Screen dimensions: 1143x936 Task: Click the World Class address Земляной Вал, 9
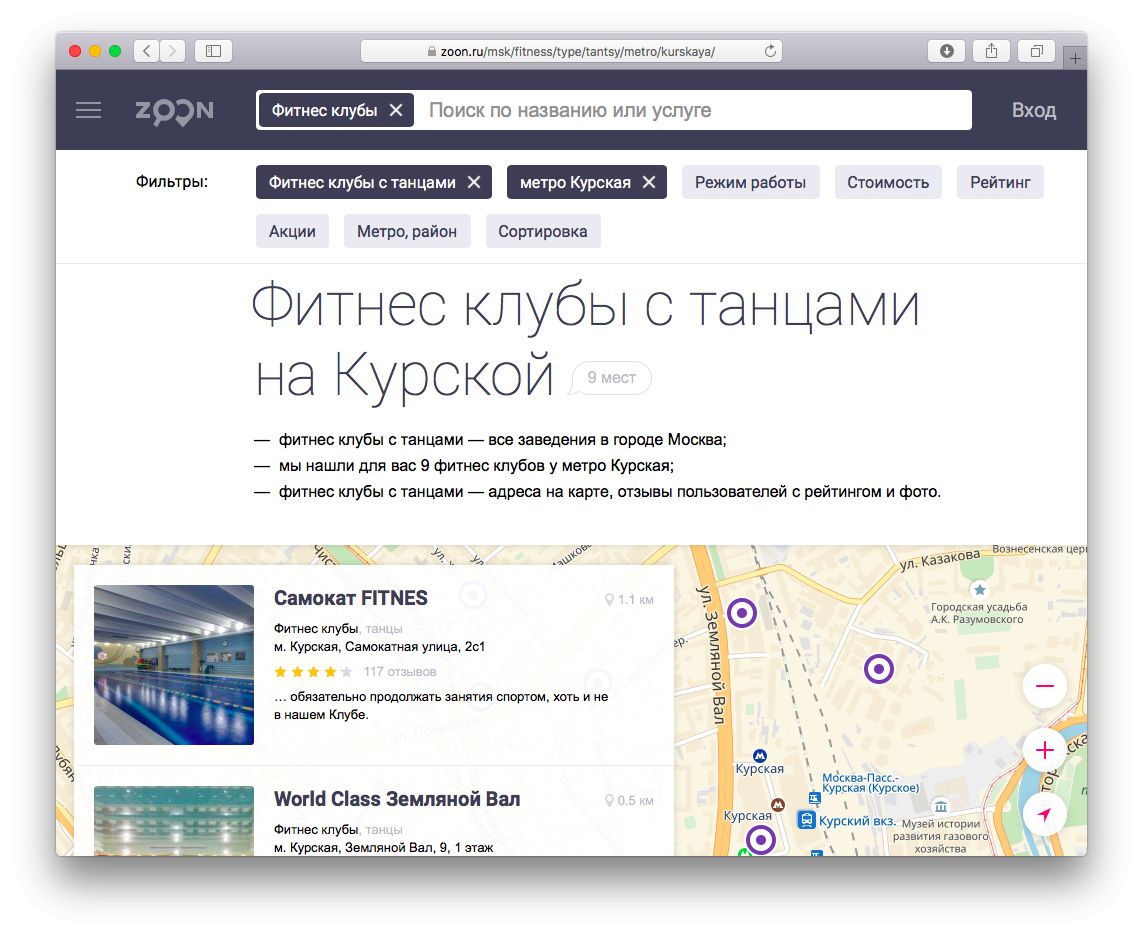click(x=383, y=848)
